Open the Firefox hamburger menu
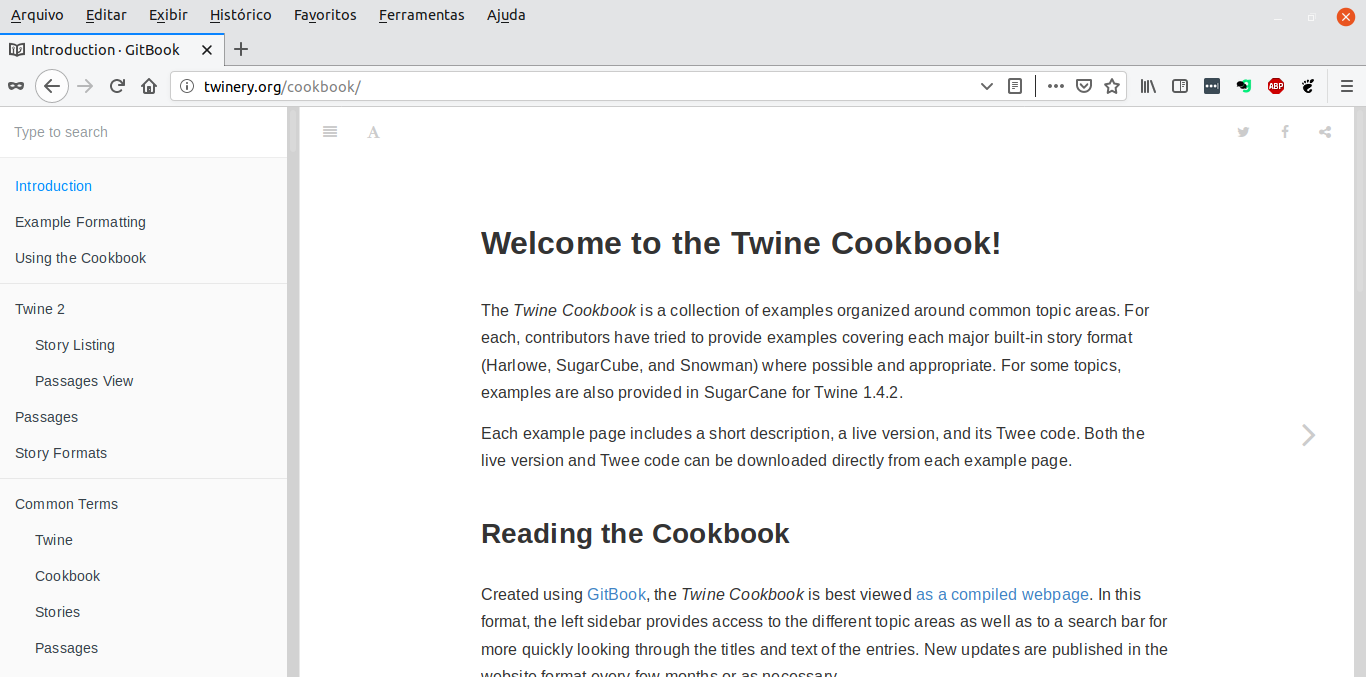The image size is (1366, 677). (x=1347, y=86)
